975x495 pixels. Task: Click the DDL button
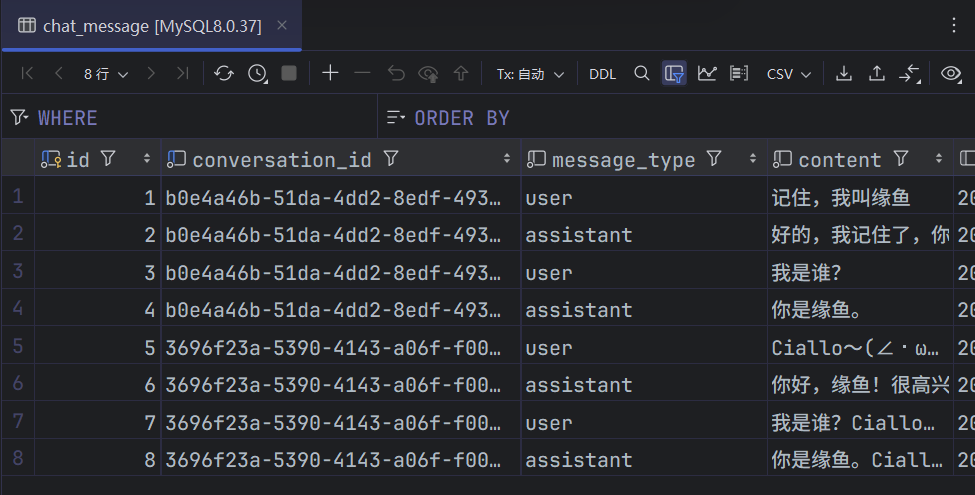tap(602, 74)
